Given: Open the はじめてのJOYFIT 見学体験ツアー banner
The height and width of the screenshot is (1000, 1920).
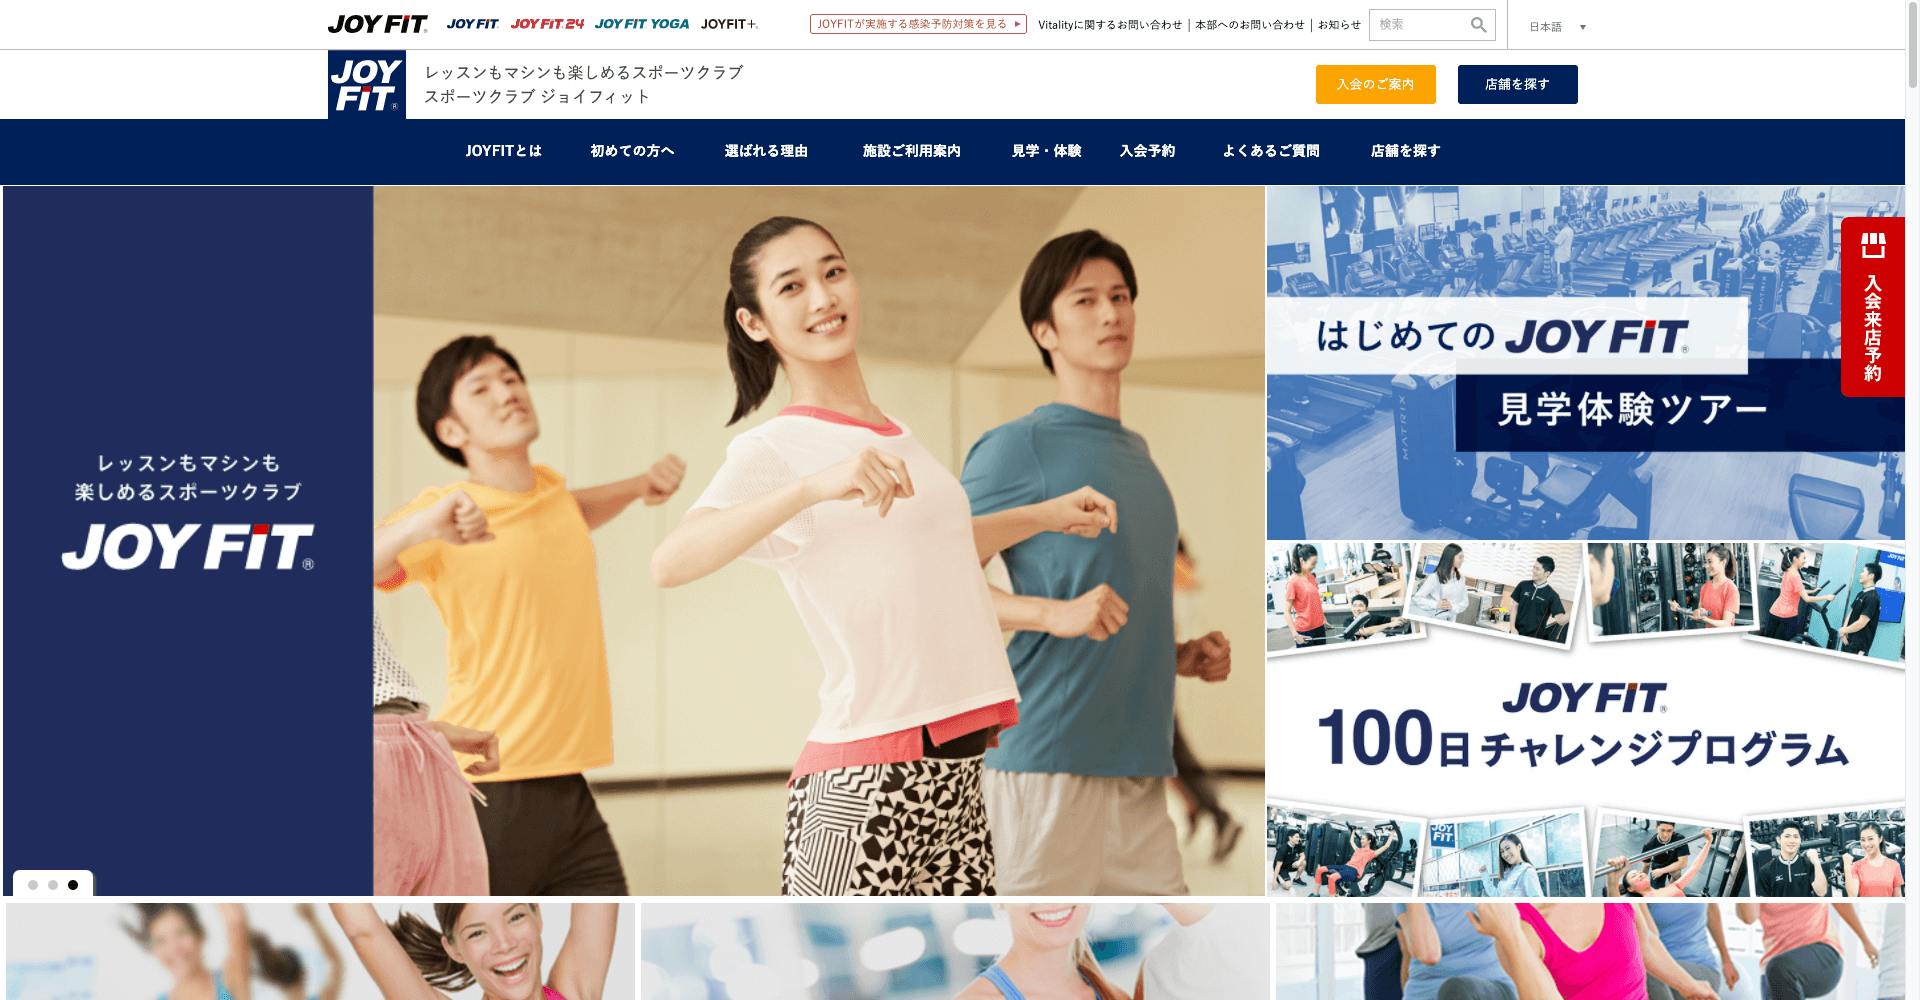Looking at the screenshot, I should point(1586,363).
